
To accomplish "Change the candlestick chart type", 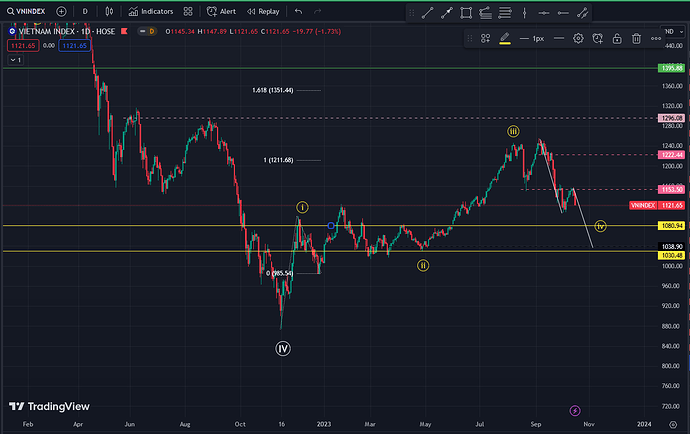I will 109,11.
